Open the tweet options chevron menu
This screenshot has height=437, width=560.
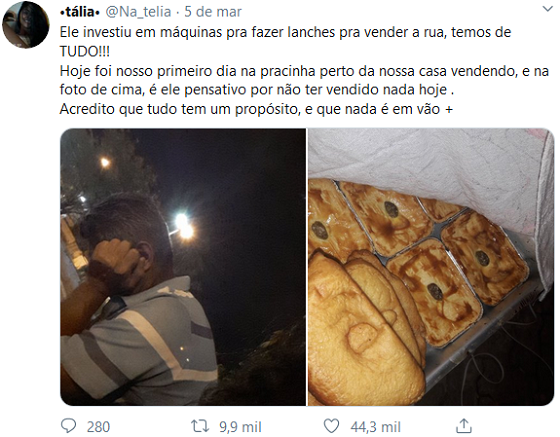pos(548,9)
